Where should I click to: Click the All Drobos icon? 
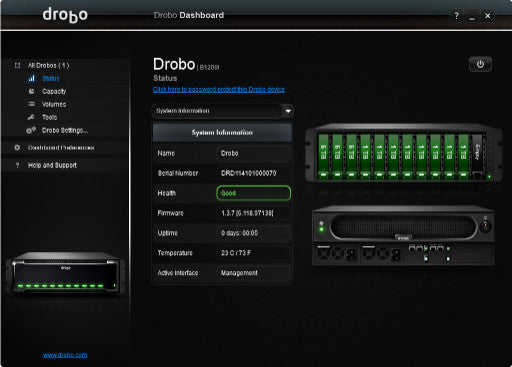point(18,65)
